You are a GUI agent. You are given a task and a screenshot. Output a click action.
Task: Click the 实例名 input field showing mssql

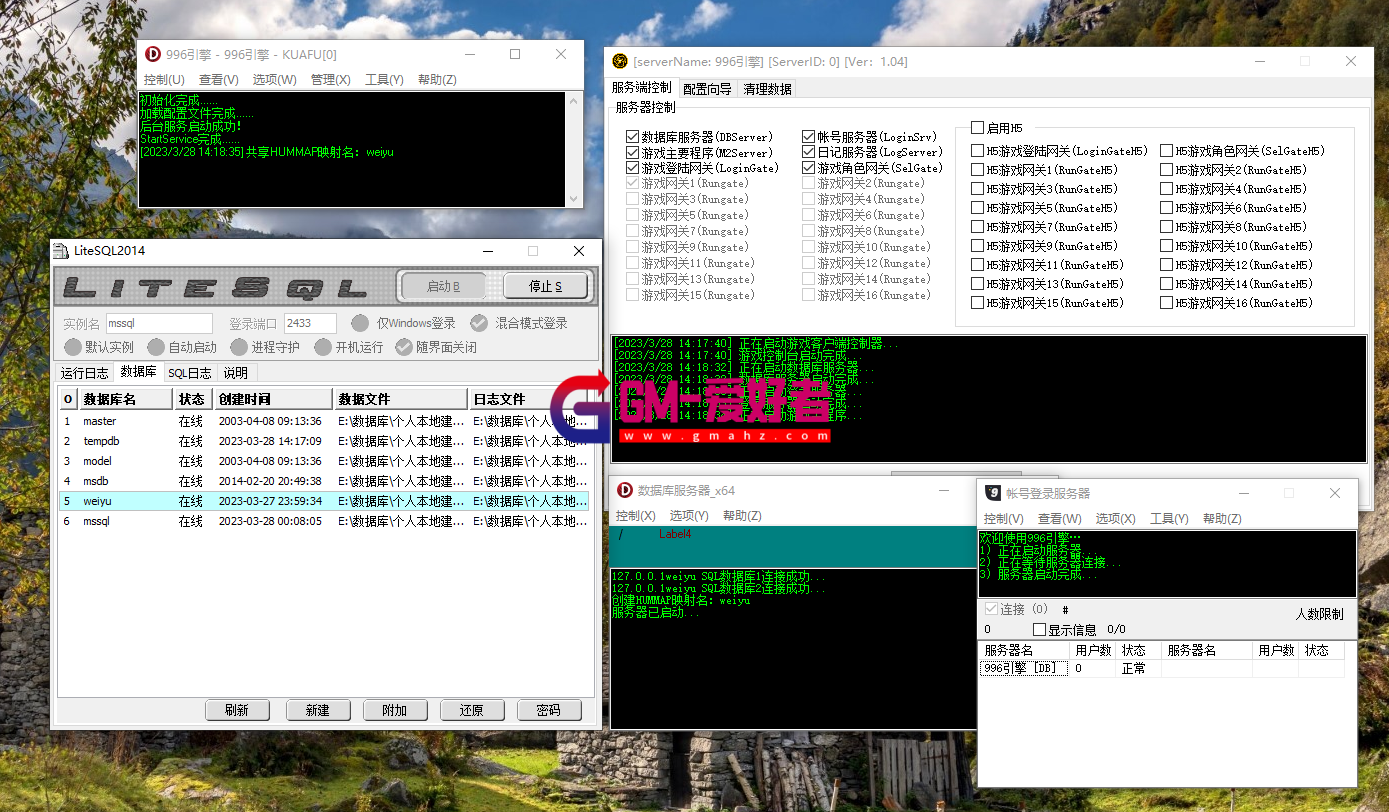(x=159, y=324)
